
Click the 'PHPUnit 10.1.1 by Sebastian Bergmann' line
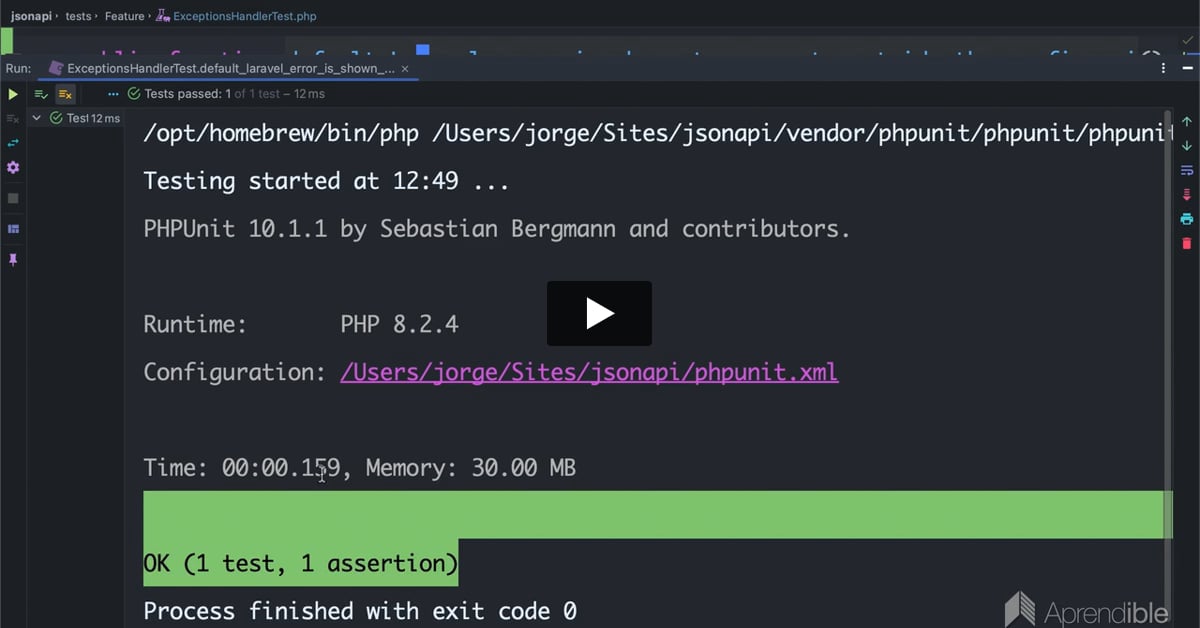[497, 229]
